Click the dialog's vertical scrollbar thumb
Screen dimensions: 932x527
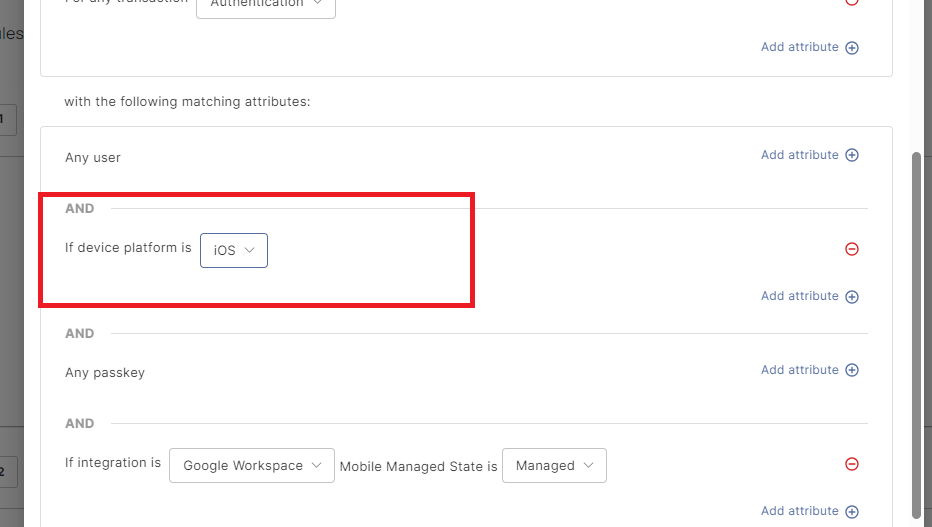(x=919, y=330)
